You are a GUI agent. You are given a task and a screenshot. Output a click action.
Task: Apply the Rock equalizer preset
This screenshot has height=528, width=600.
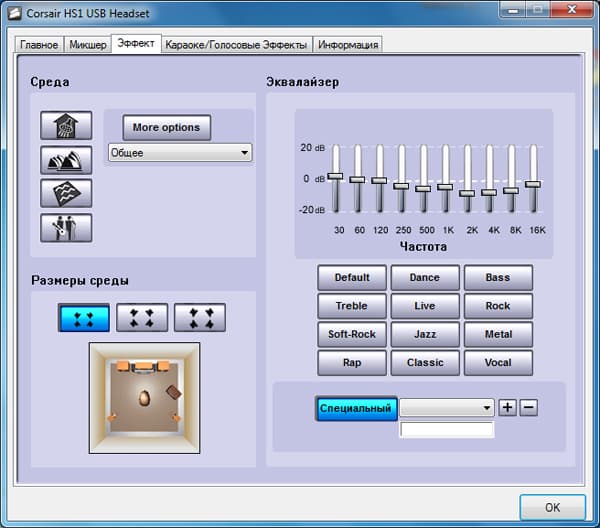498,306
